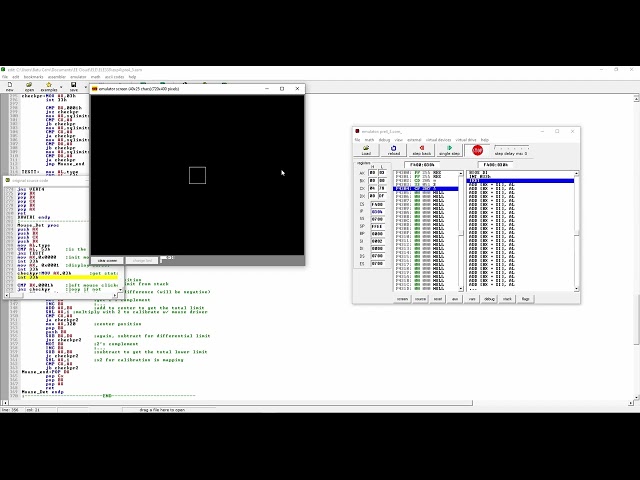The width and height of the screenshot is (640, 480).
Task: Click the AX high byte register field
Action: pyautogui.click(x=373, y=173)
